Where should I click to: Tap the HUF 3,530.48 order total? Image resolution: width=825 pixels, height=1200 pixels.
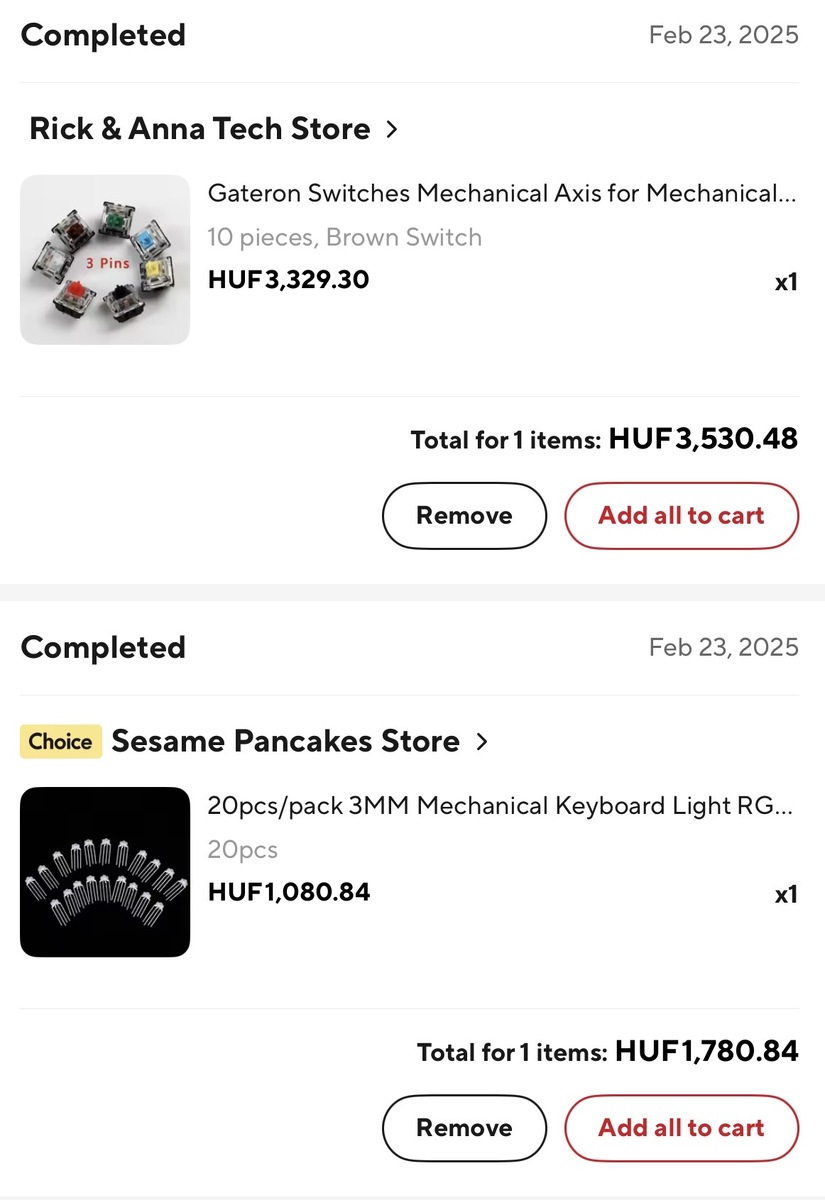click(703, 439)
